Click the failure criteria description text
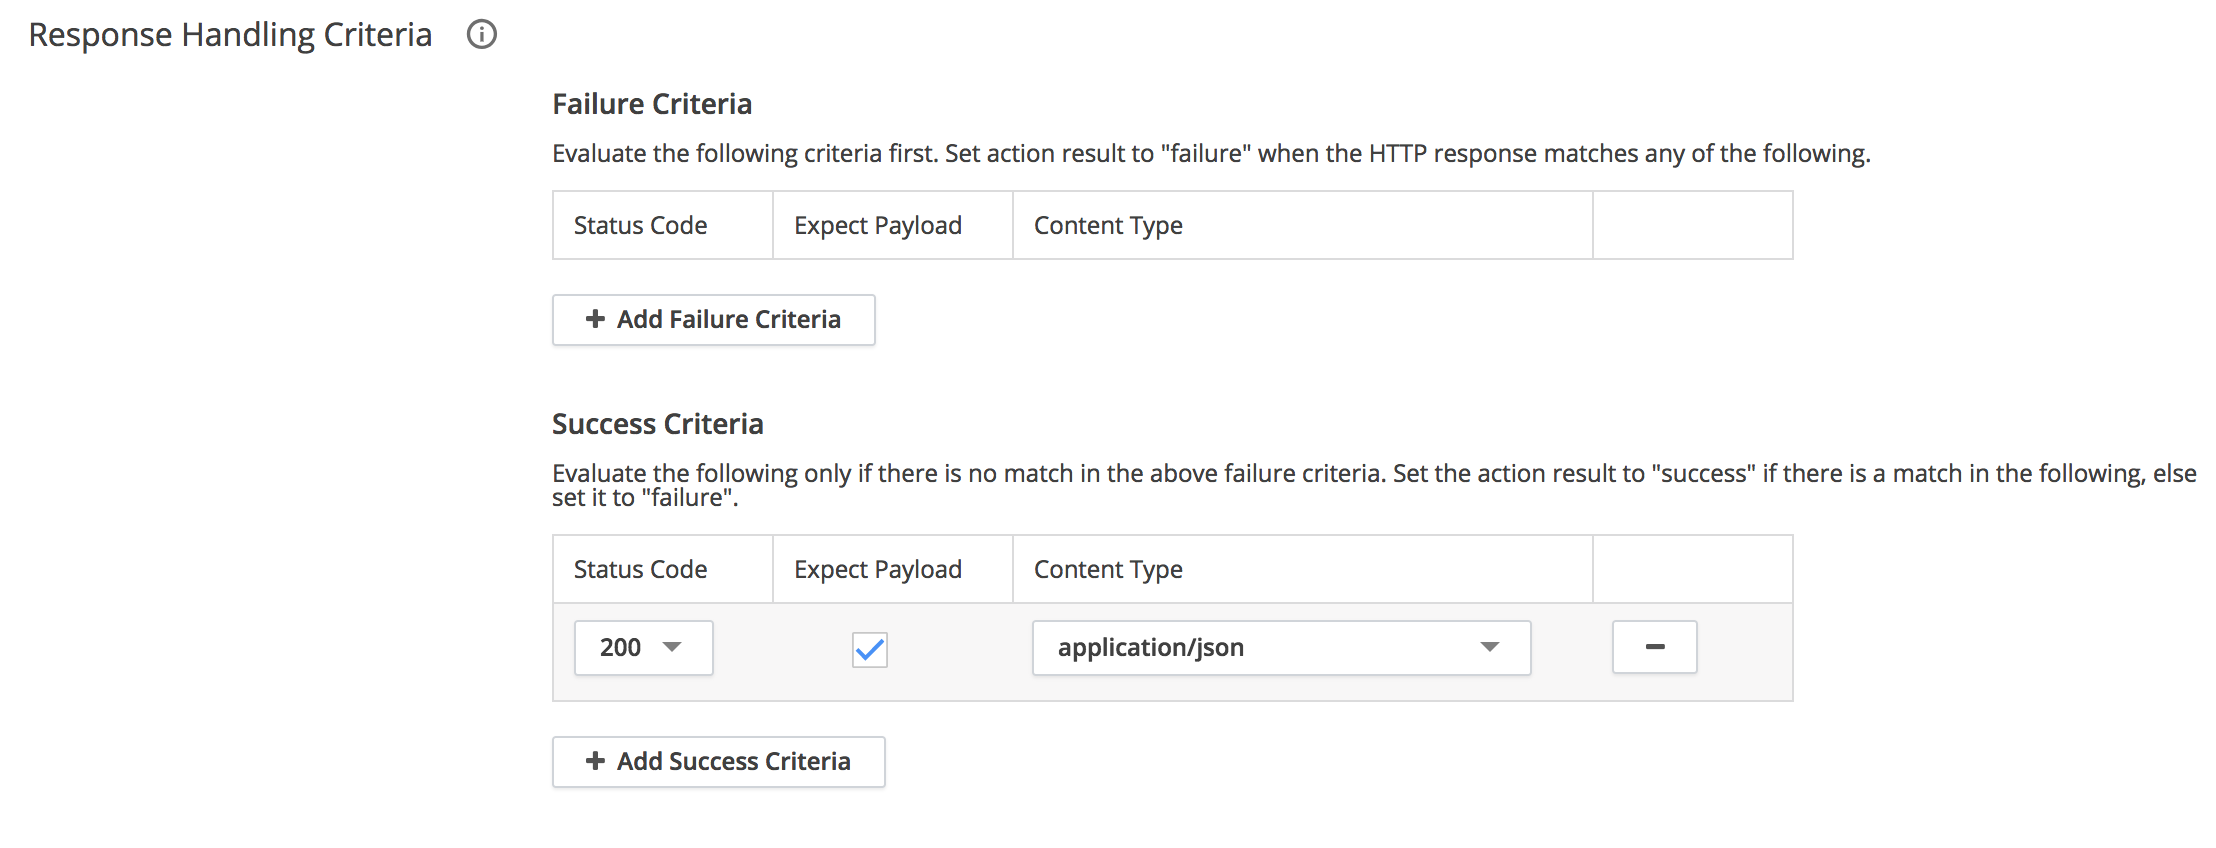This screenshot has height=848, width=2216. point(1210,154)
